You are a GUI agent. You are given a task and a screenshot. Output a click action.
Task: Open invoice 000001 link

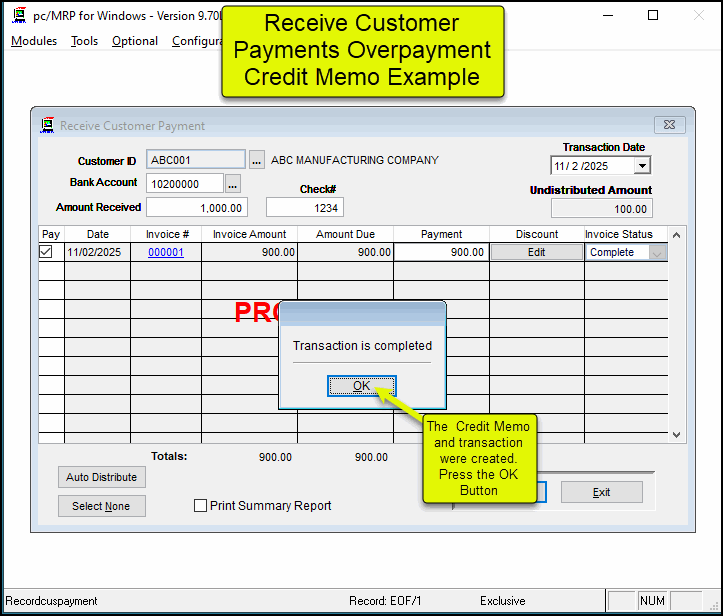166,253
